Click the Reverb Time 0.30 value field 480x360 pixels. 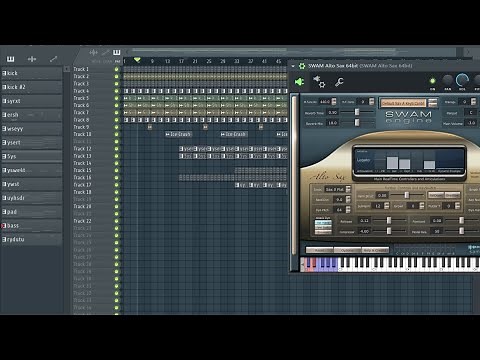[x=333, y=112]
